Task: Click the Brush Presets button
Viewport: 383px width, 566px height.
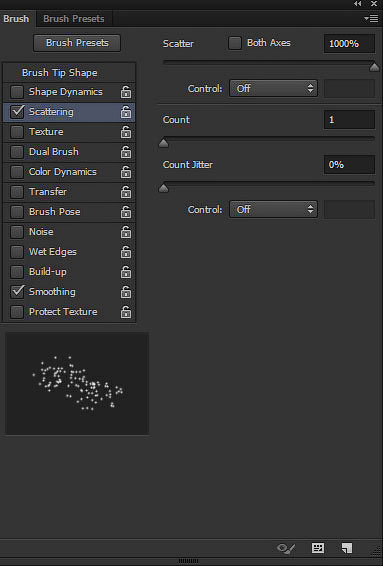Action: pos(77,43)
